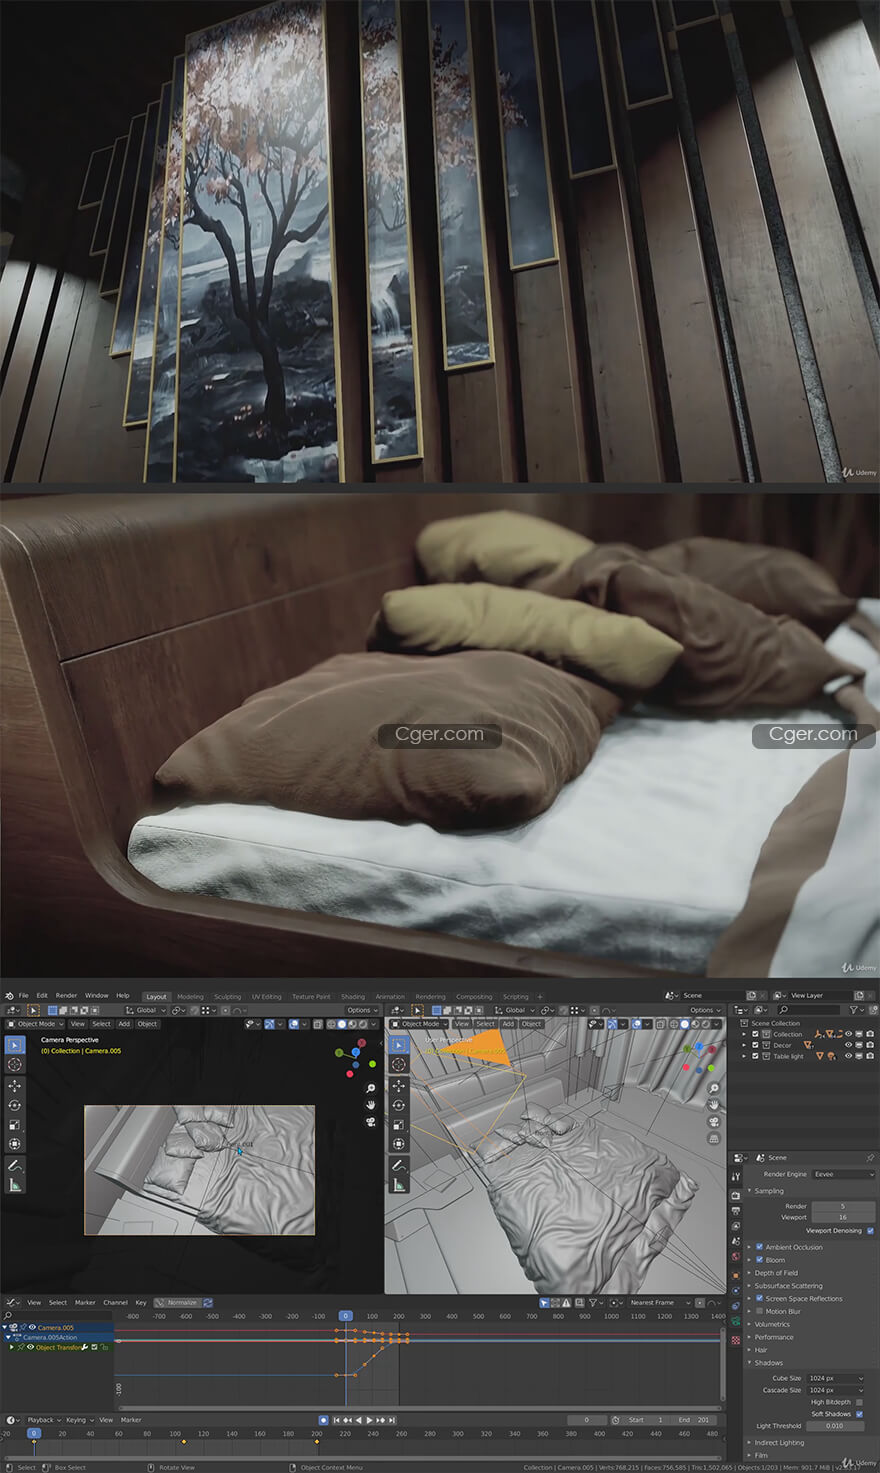This screenshot has height=1473, width=880.
Task: Select the Rotate tool in left viewport
Action: 14,1105
